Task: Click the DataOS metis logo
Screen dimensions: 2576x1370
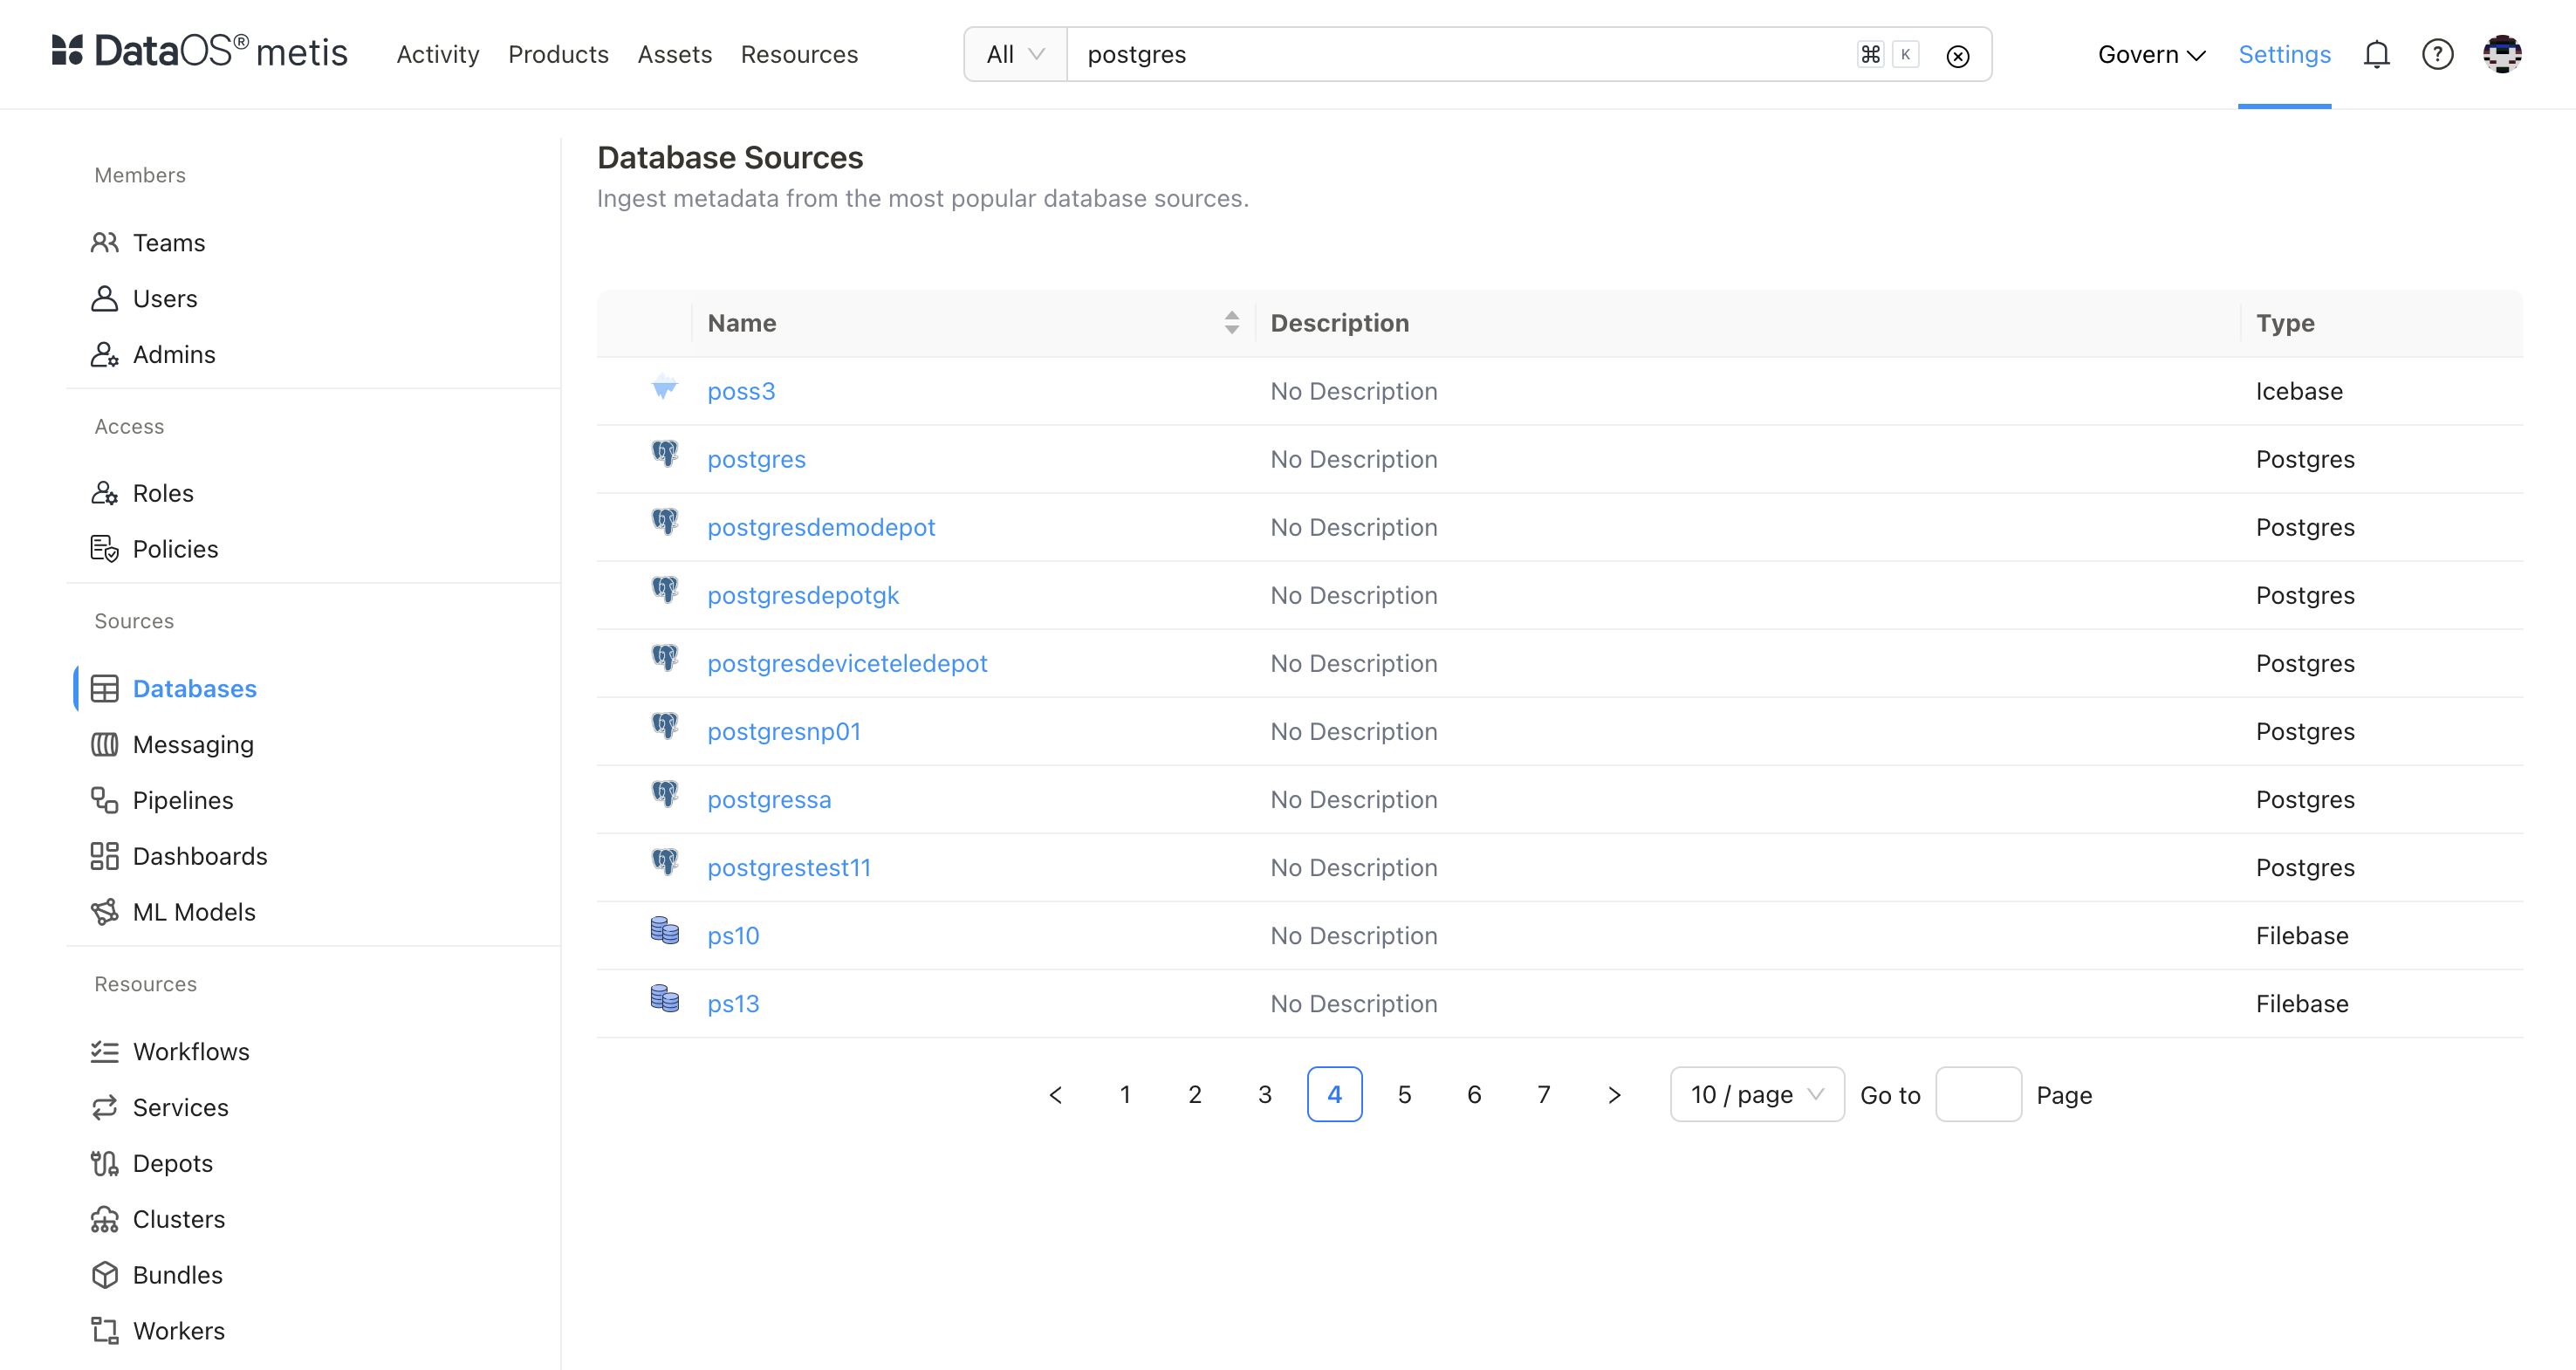Action: (200, 52)
